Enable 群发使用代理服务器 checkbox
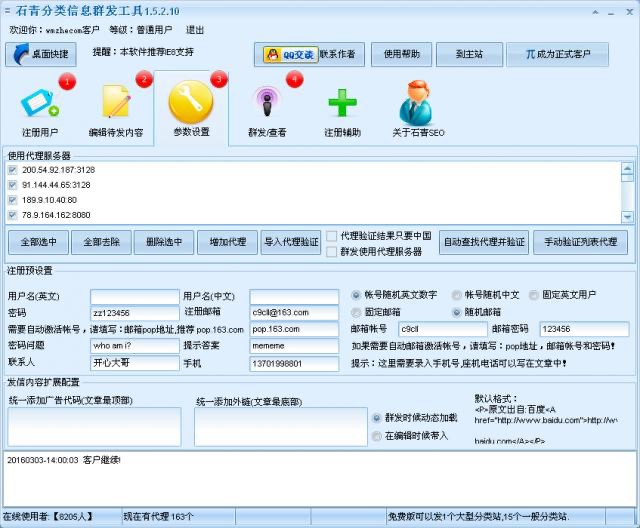The image size is (640, 528). [x=332, y=252]
